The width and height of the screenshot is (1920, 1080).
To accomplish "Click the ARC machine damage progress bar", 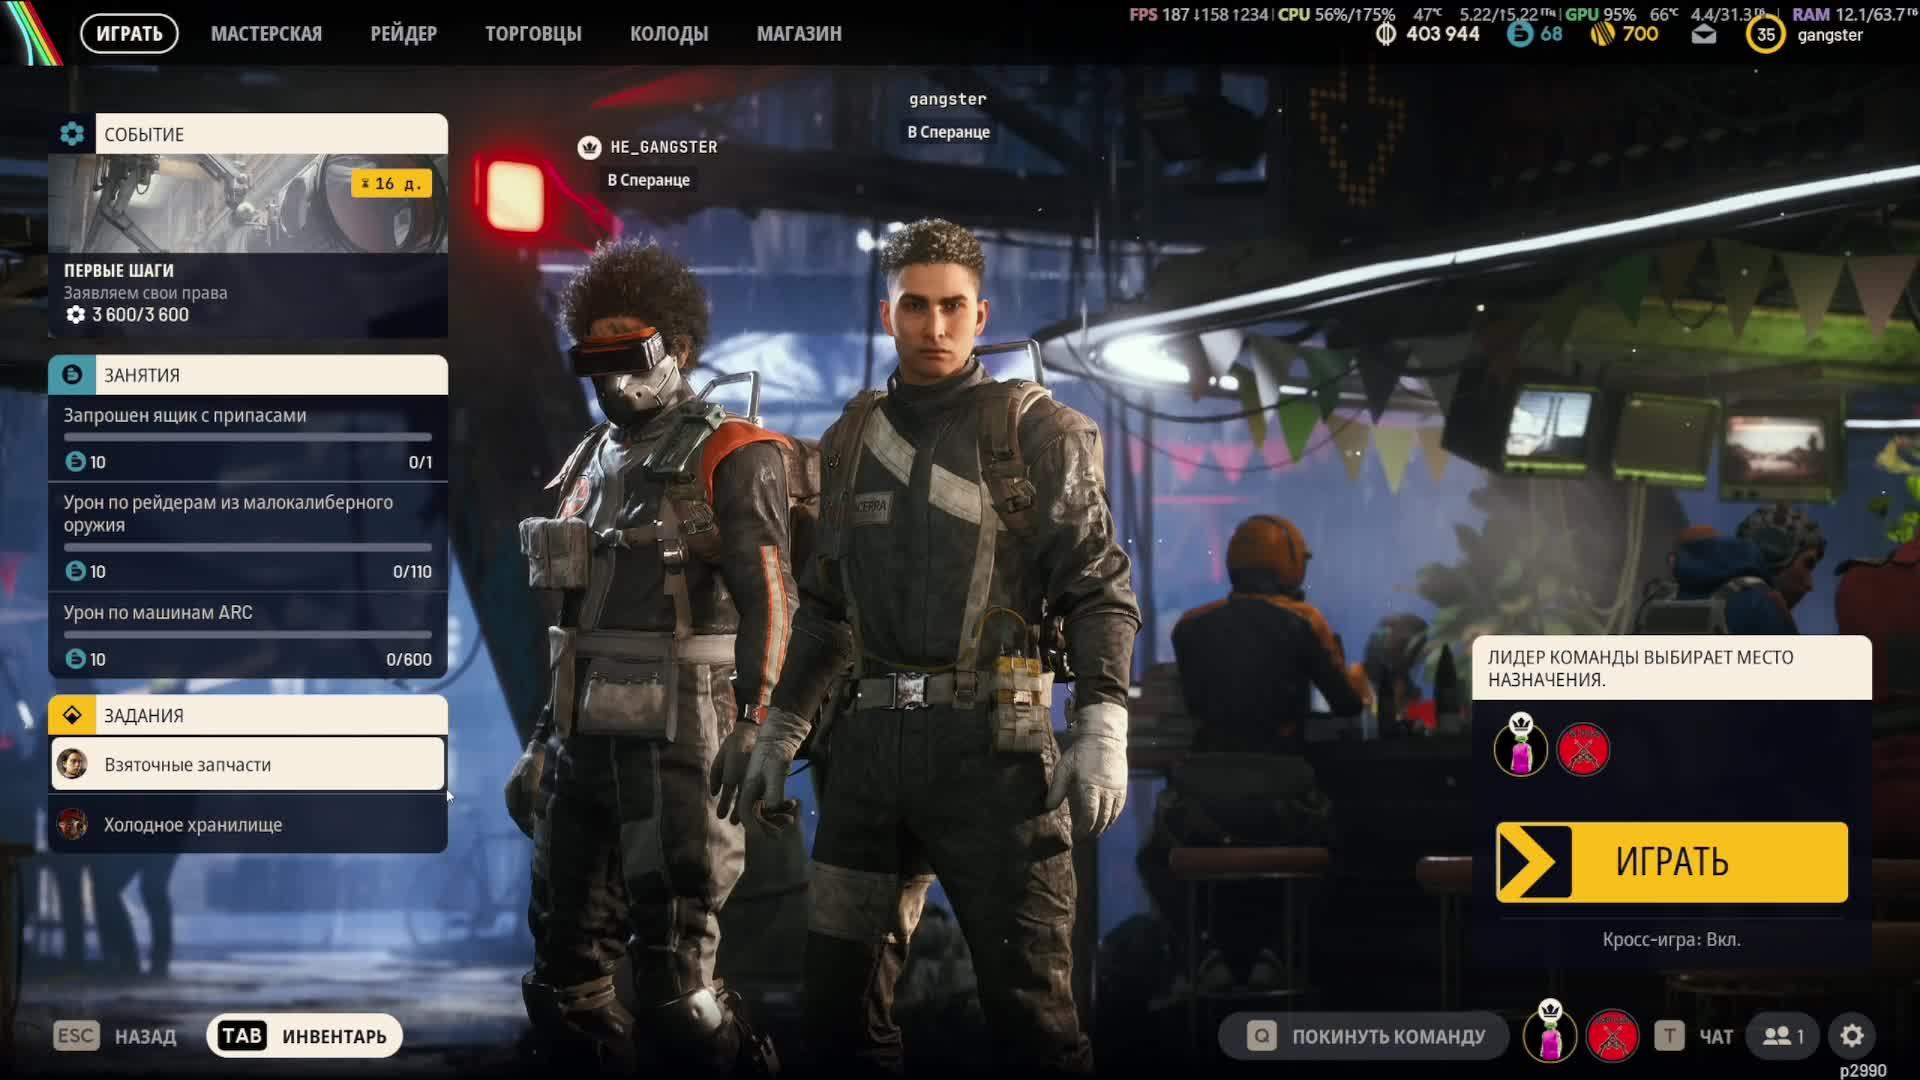I will click(248, 634).
